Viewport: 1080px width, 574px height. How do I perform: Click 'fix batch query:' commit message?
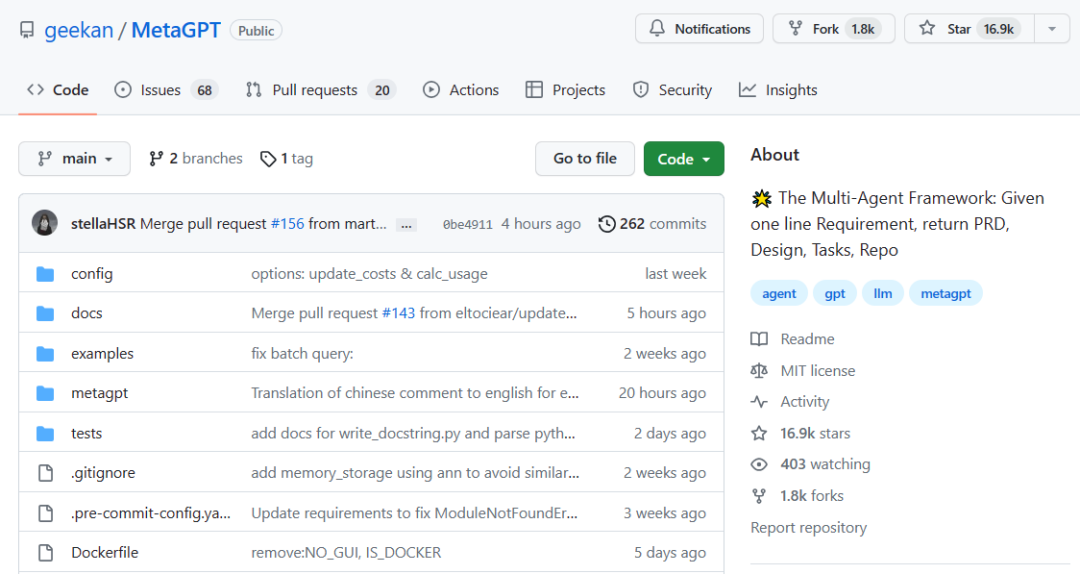click(302, 353)
